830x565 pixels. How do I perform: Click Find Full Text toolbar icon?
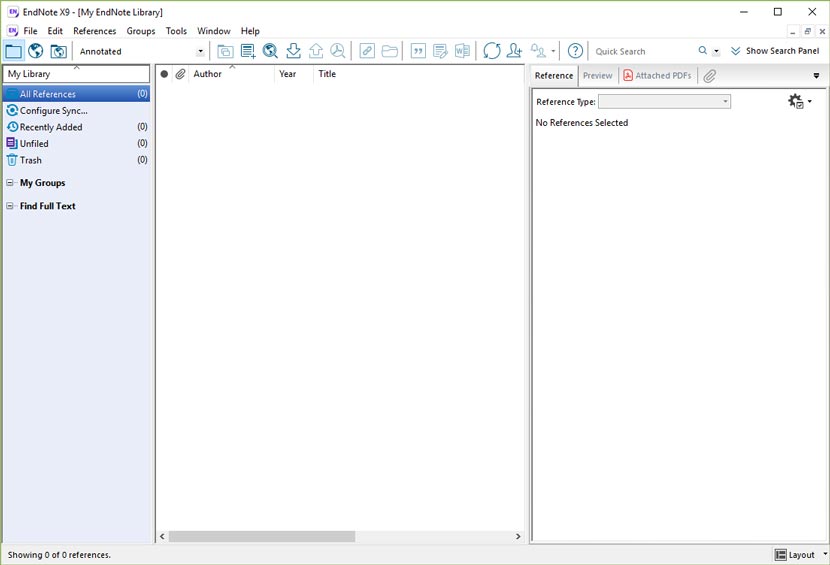[x=338, y=51]
